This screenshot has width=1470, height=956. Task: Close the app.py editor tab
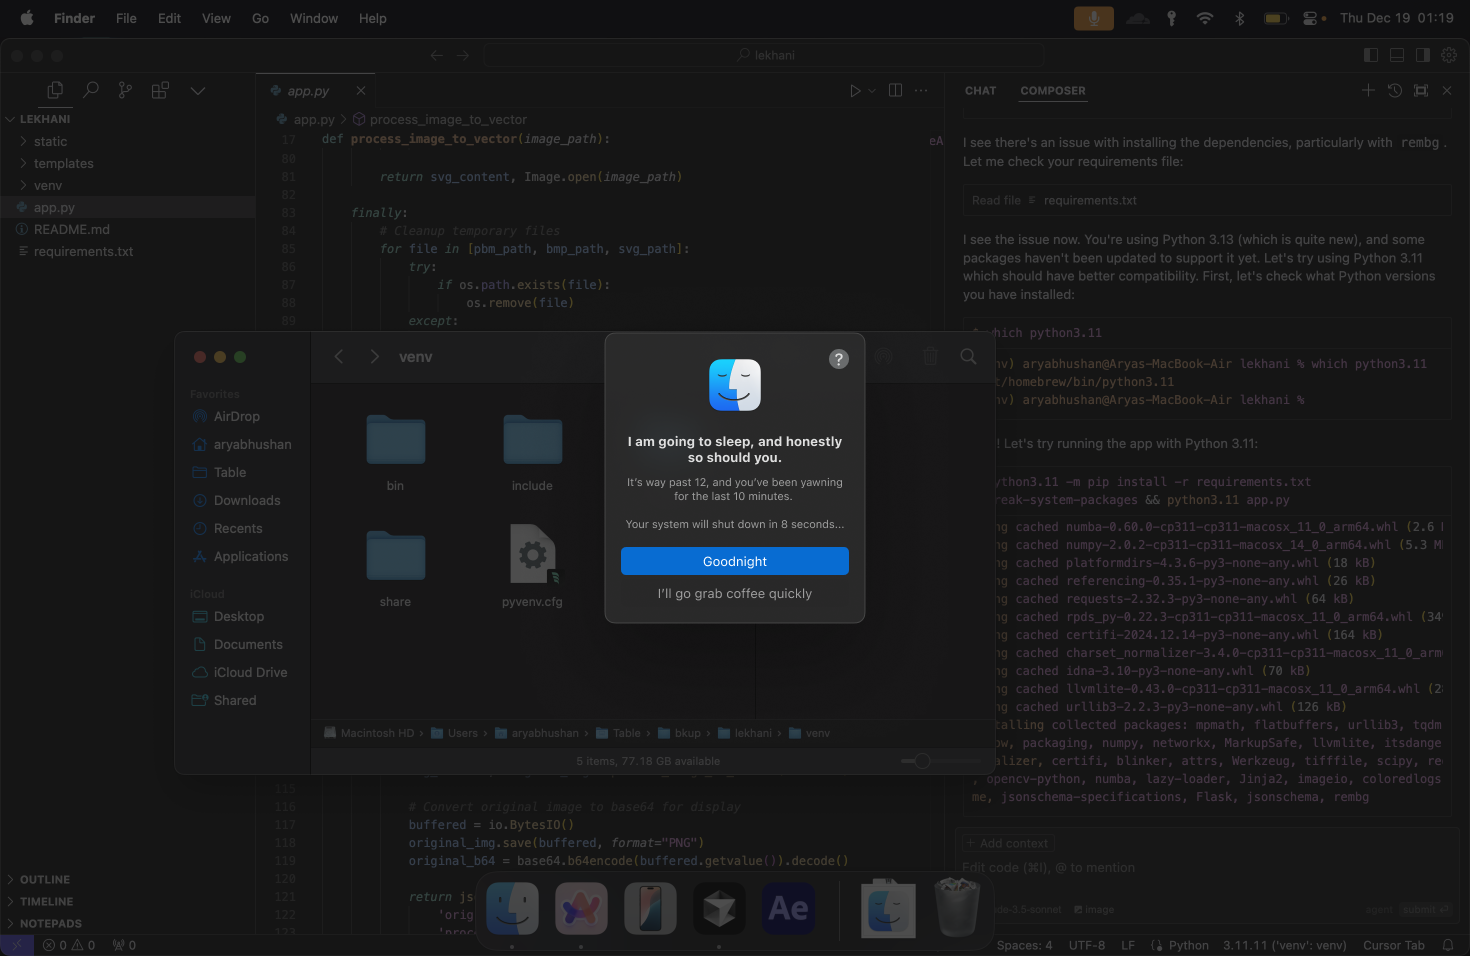tap(361, 90)
